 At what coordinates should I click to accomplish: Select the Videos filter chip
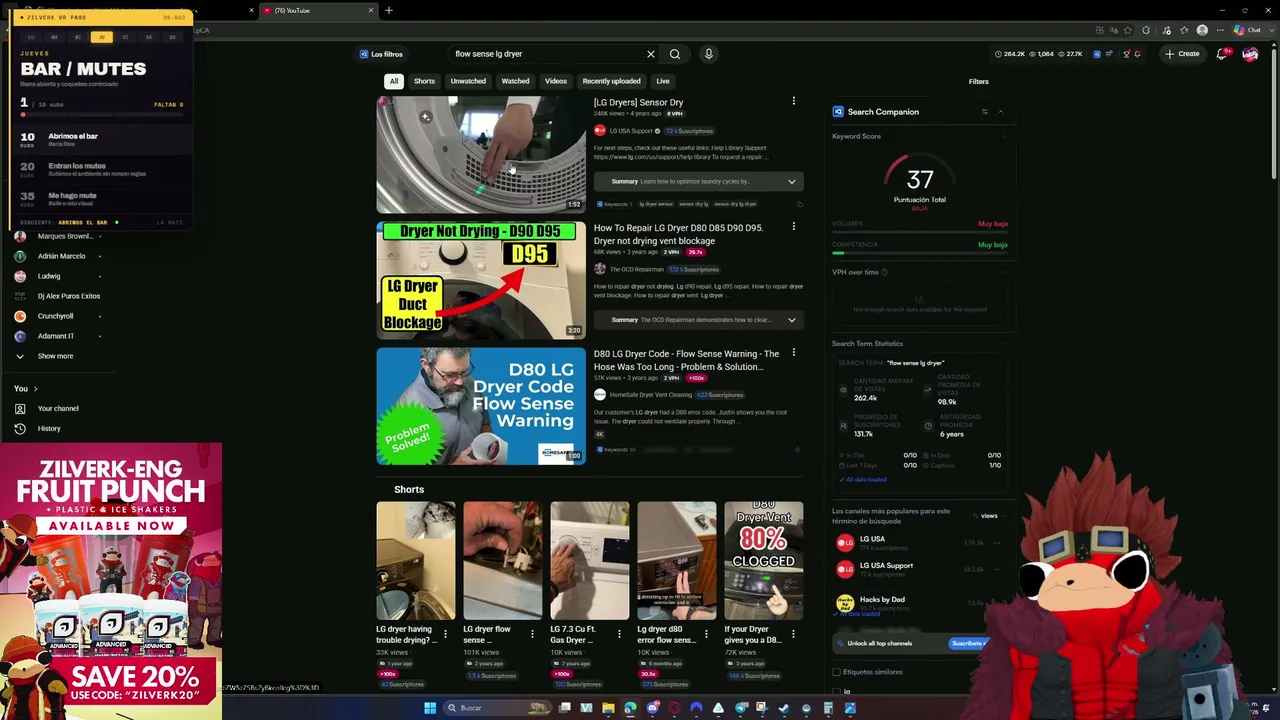(x=556, y=81)
